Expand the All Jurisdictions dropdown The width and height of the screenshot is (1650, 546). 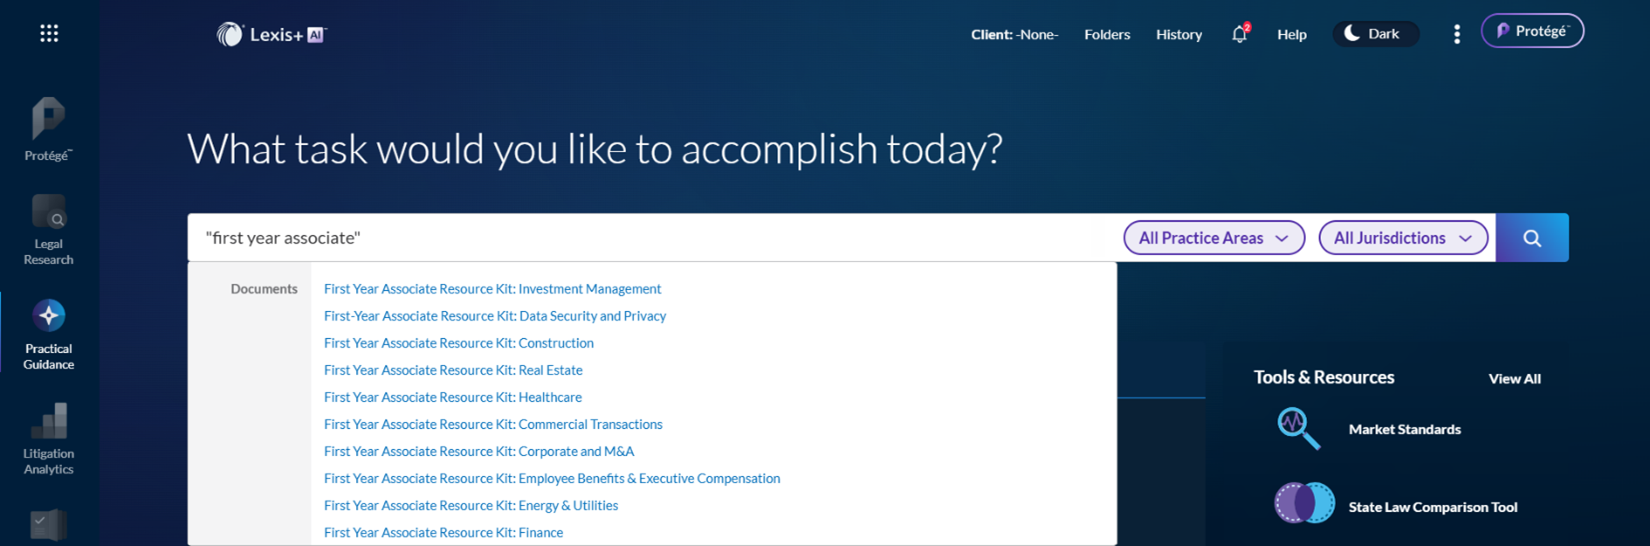coord(1403,238)
